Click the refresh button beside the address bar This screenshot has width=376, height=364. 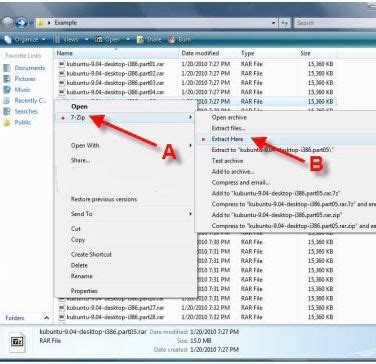[285, 23]
